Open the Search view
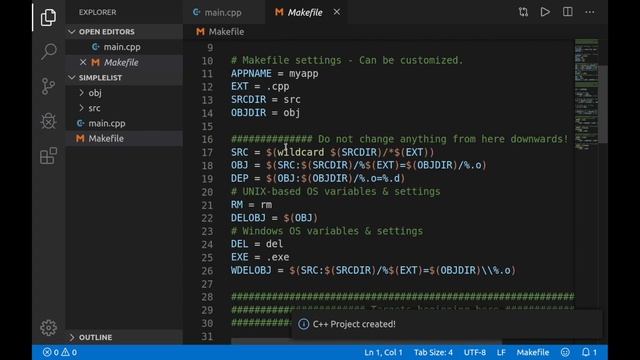 coord(48,52)
